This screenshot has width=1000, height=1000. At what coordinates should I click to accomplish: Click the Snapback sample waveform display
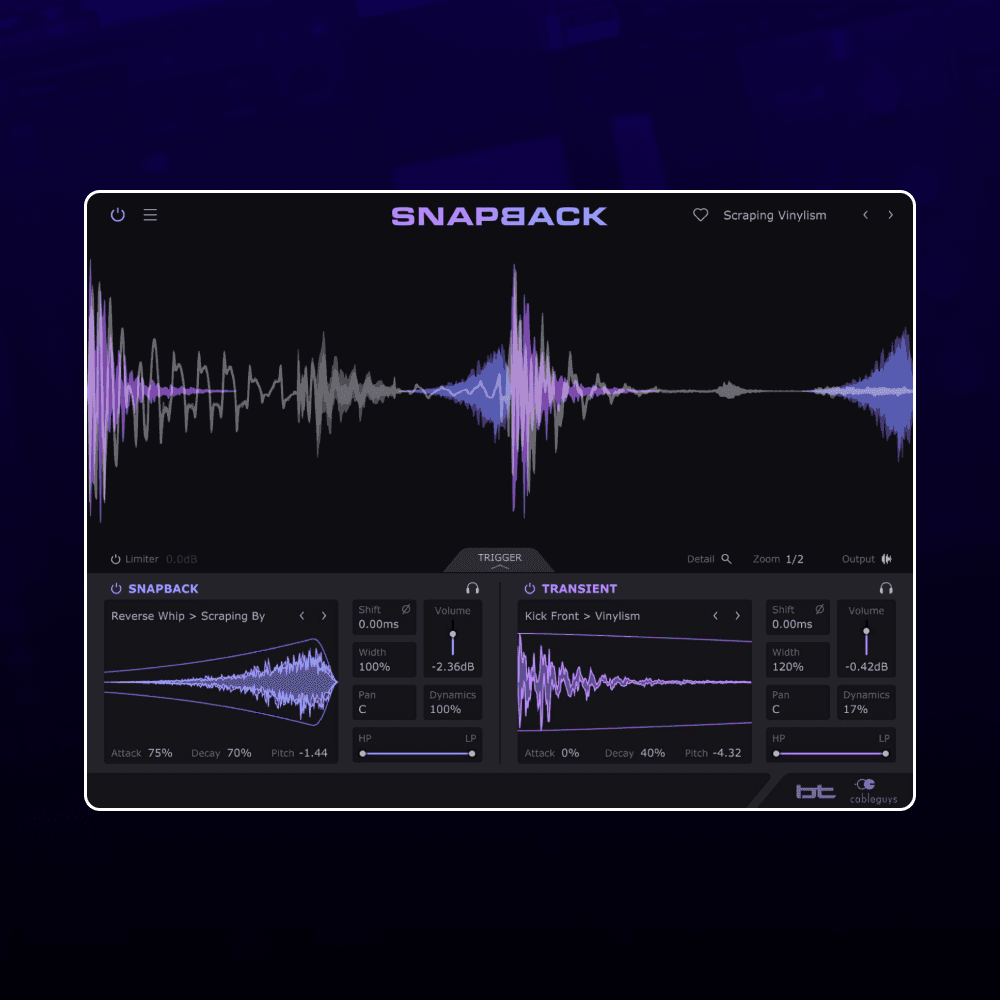221,682
